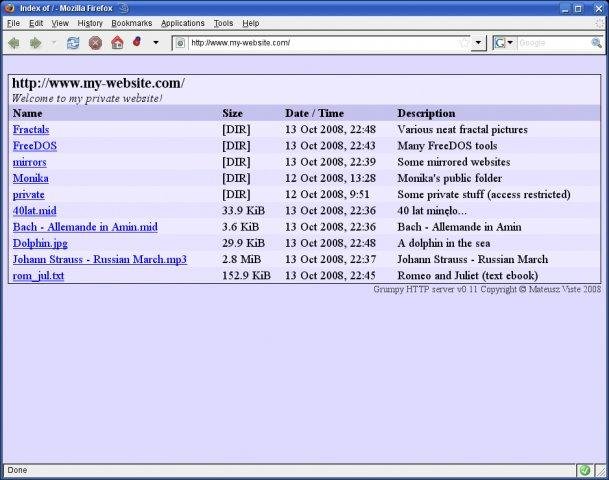Viewport: 609px width, 480px height.
Task: Click the search magnifier icon
Action: (594, 43)
